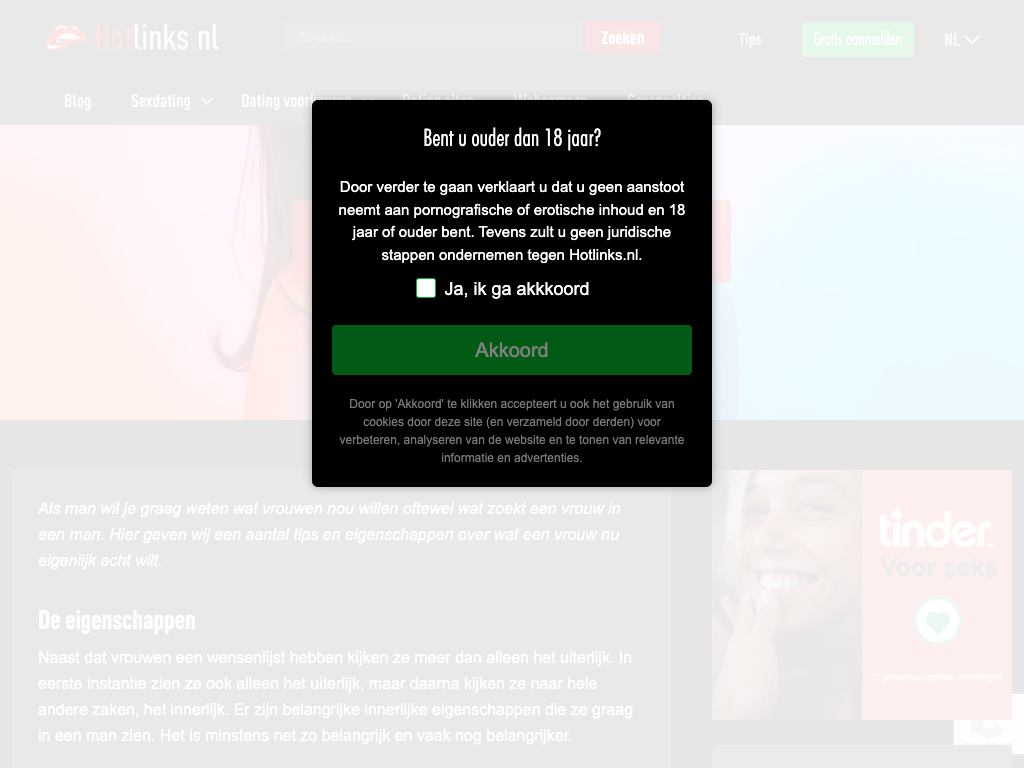Image resolution: width=1024 pixels, height=768 pixels.
Task: Expand the Sexdating dropdown chevron
Action: (x=206, y=101)
